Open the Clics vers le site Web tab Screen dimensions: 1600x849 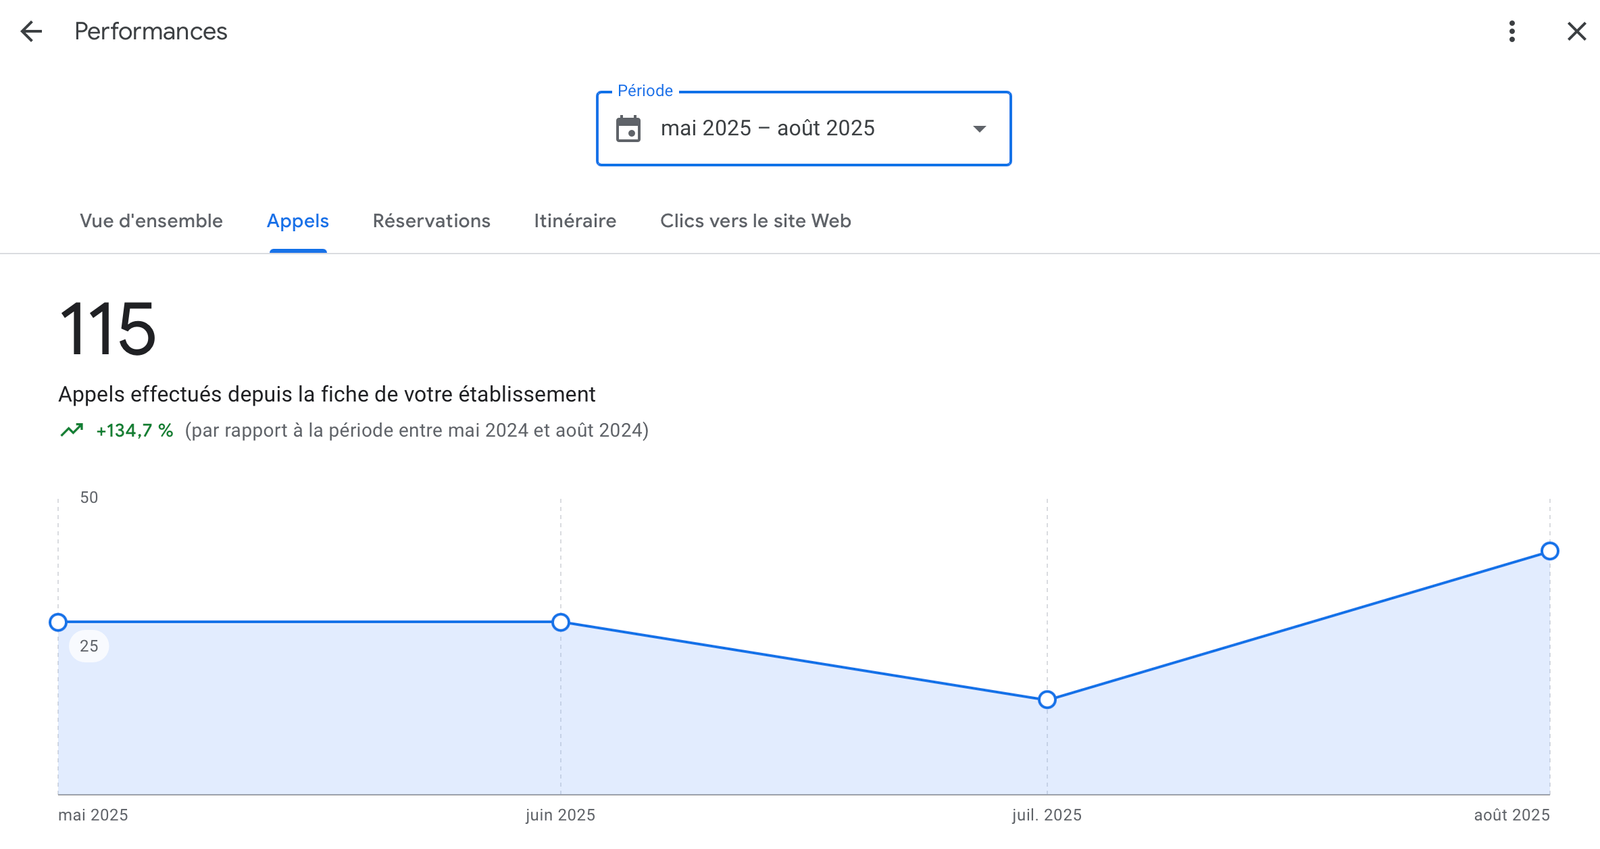coord(755,221)
